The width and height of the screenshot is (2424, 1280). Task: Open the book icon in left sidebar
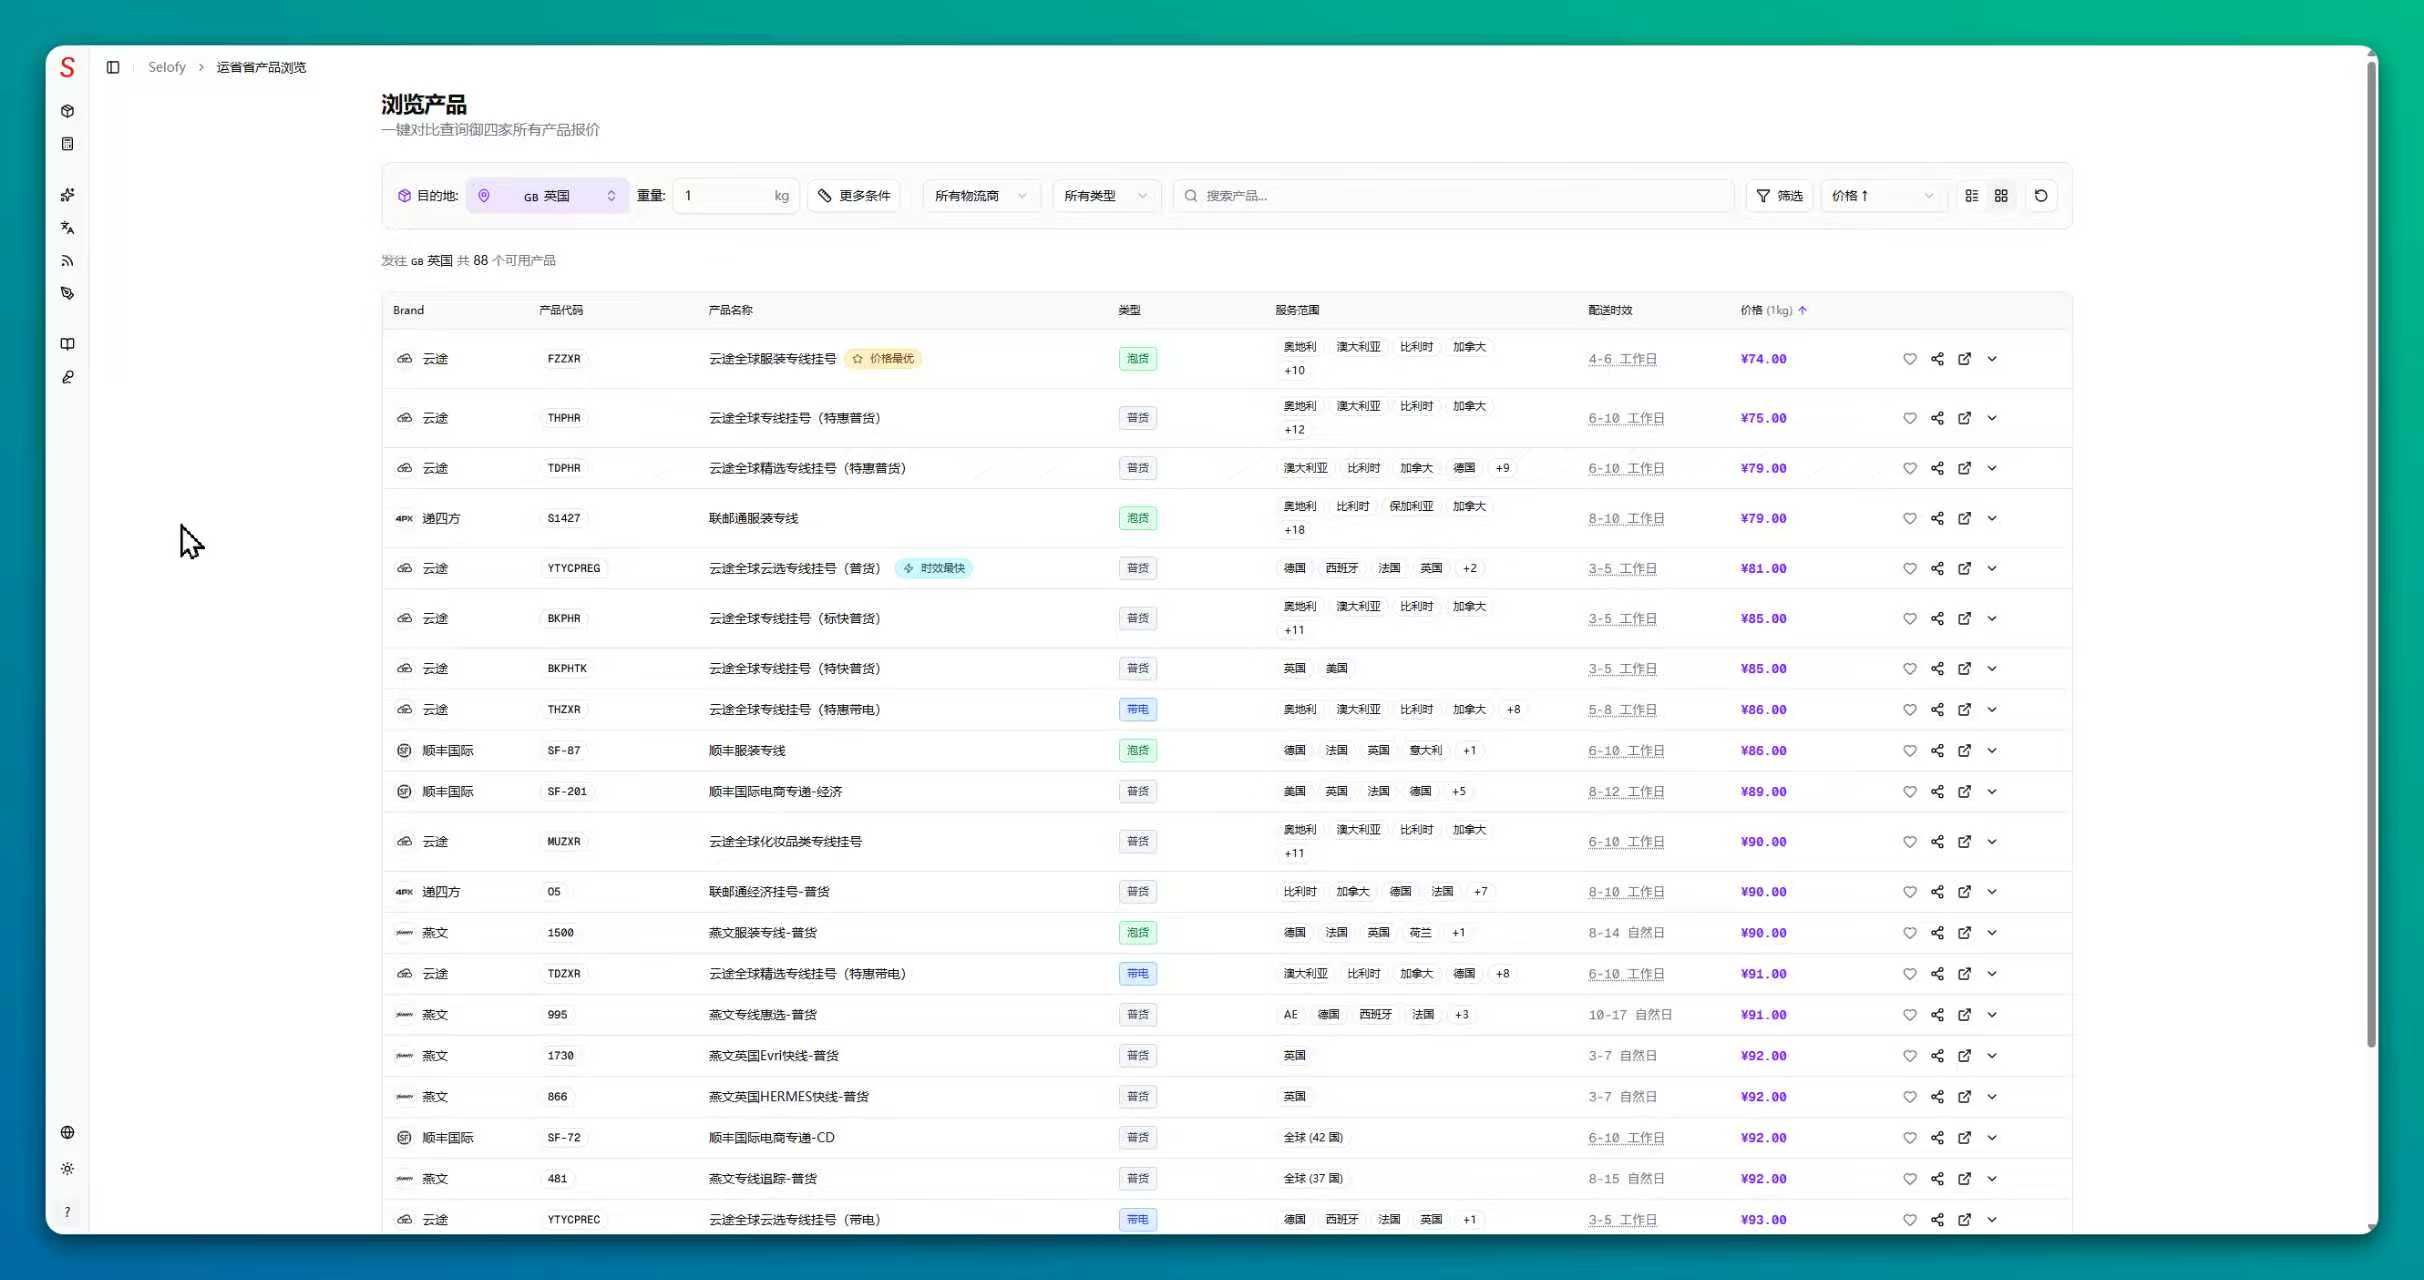coord(67,344)
